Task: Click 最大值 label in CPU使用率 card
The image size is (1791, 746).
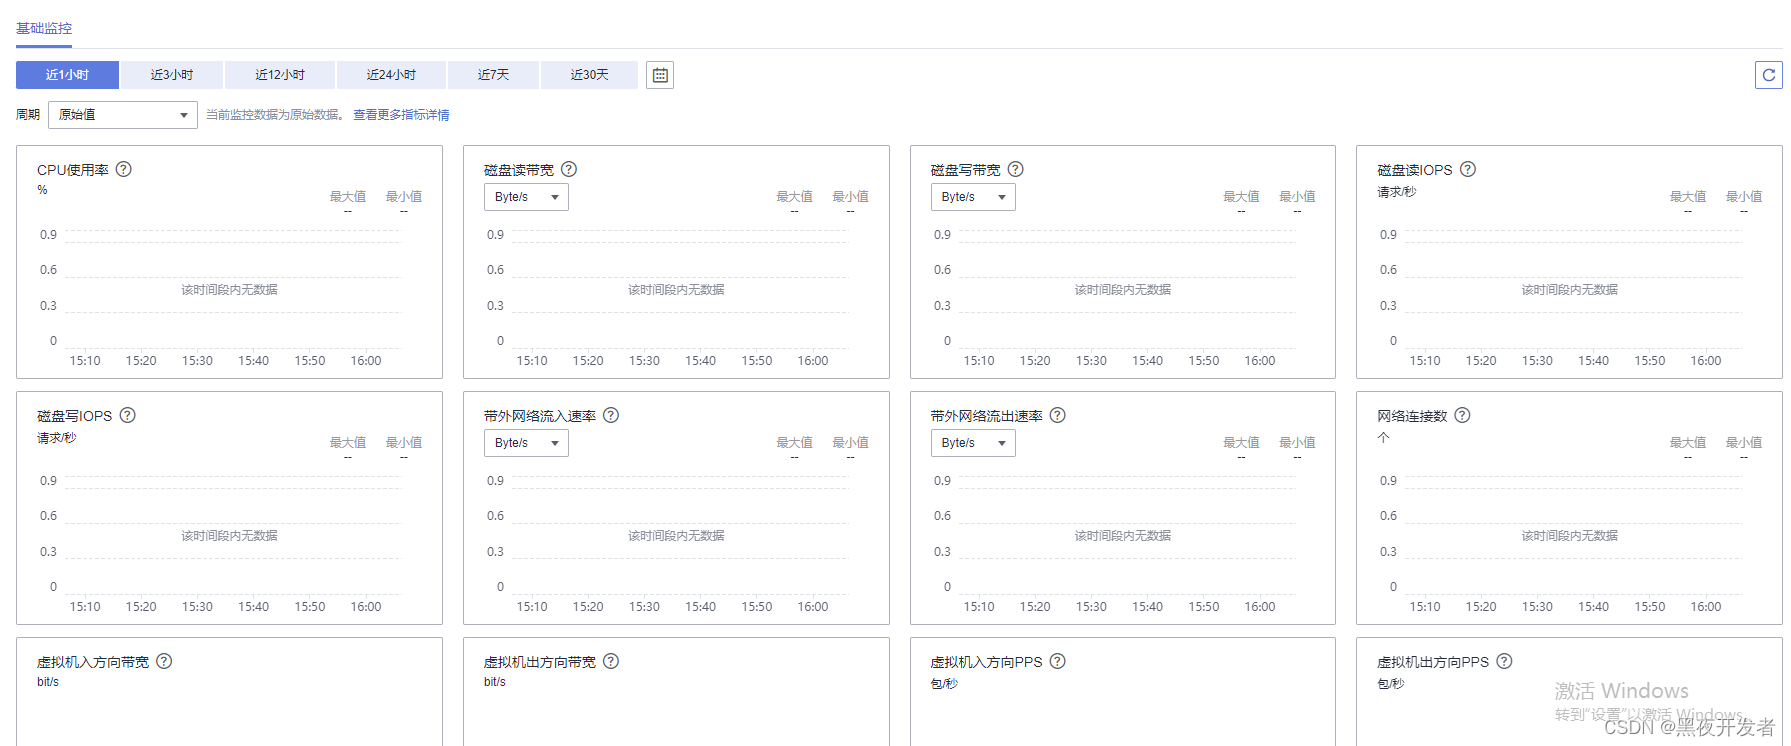Action: click(348, 197)
